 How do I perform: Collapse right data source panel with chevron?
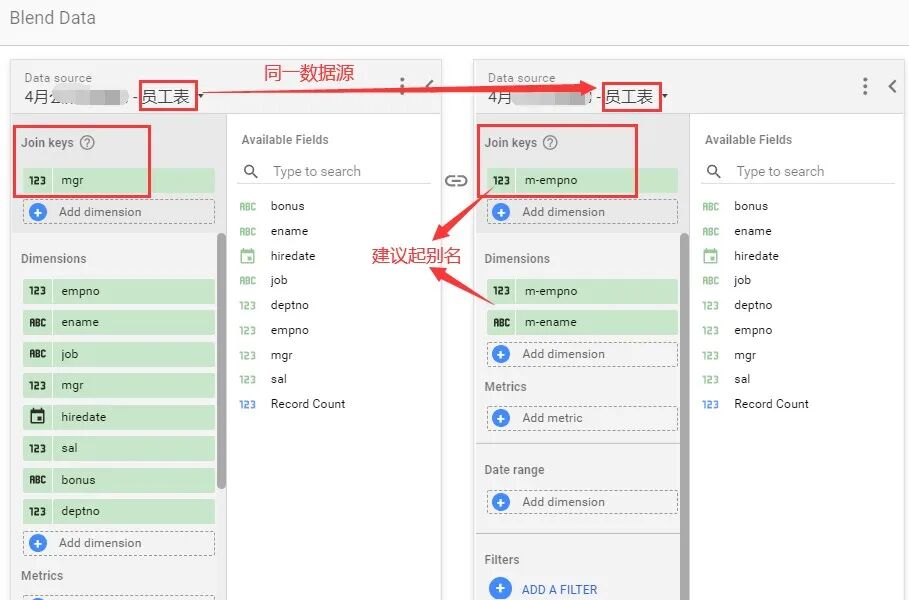[x=892, y=86]
